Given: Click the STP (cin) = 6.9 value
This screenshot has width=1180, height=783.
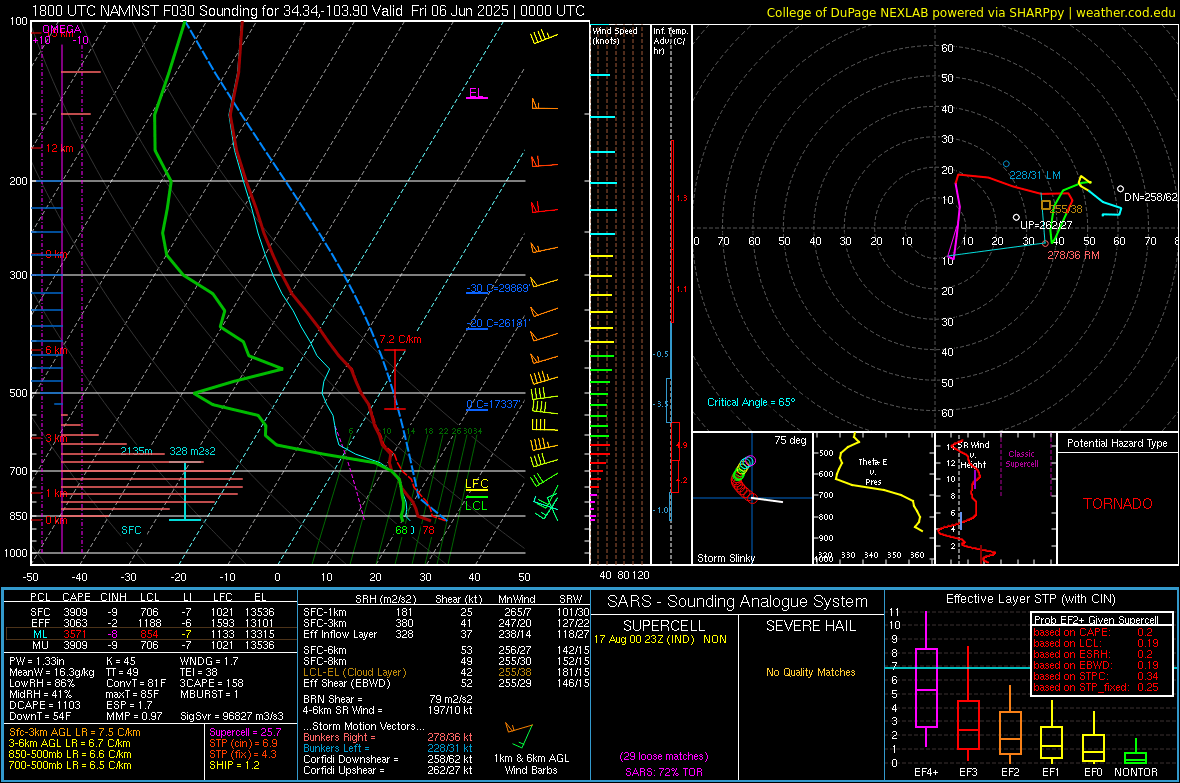Looking at the screenshot, I should [243, 743].
